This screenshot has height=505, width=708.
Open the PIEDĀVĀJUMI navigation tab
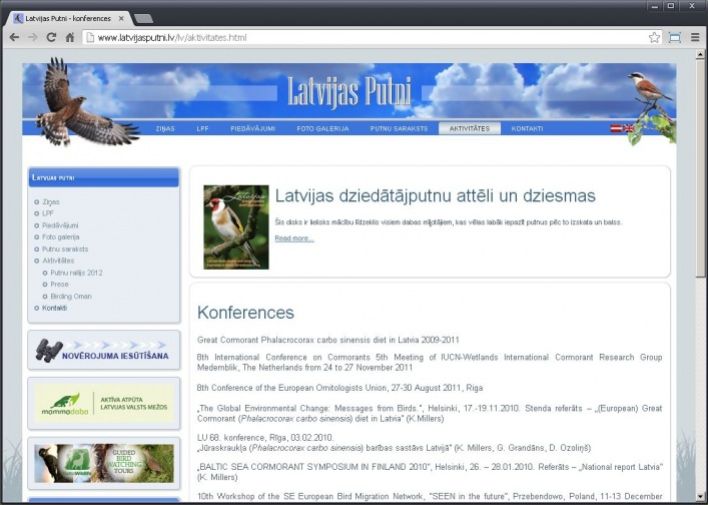[252, 129]
